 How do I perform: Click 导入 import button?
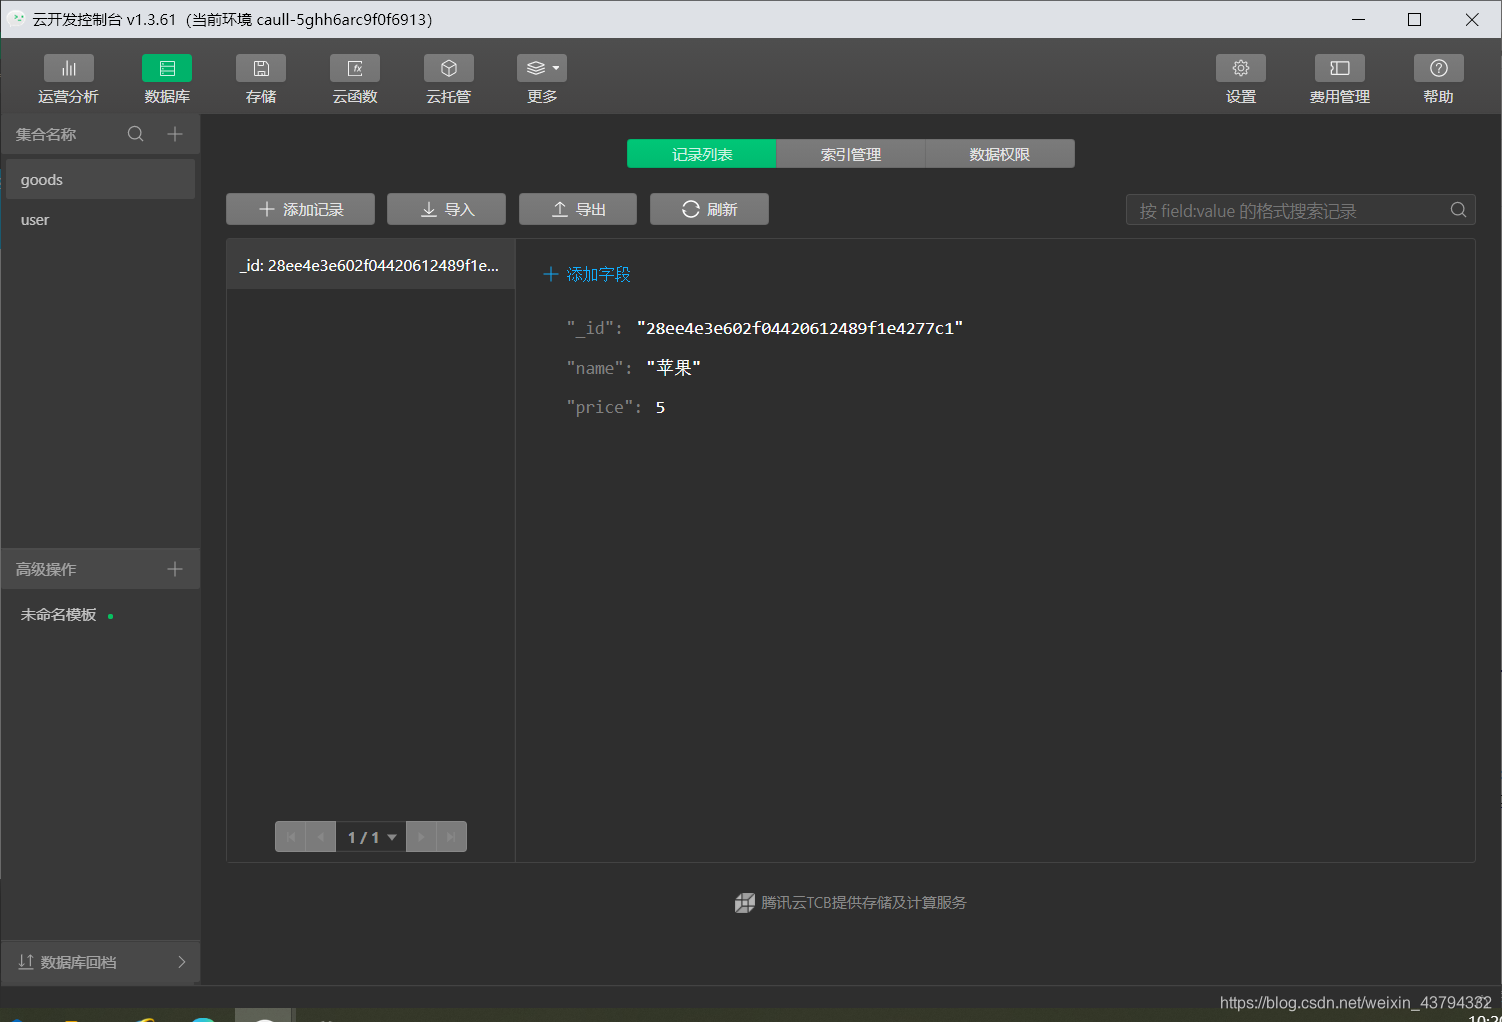[x=446, y=209]
